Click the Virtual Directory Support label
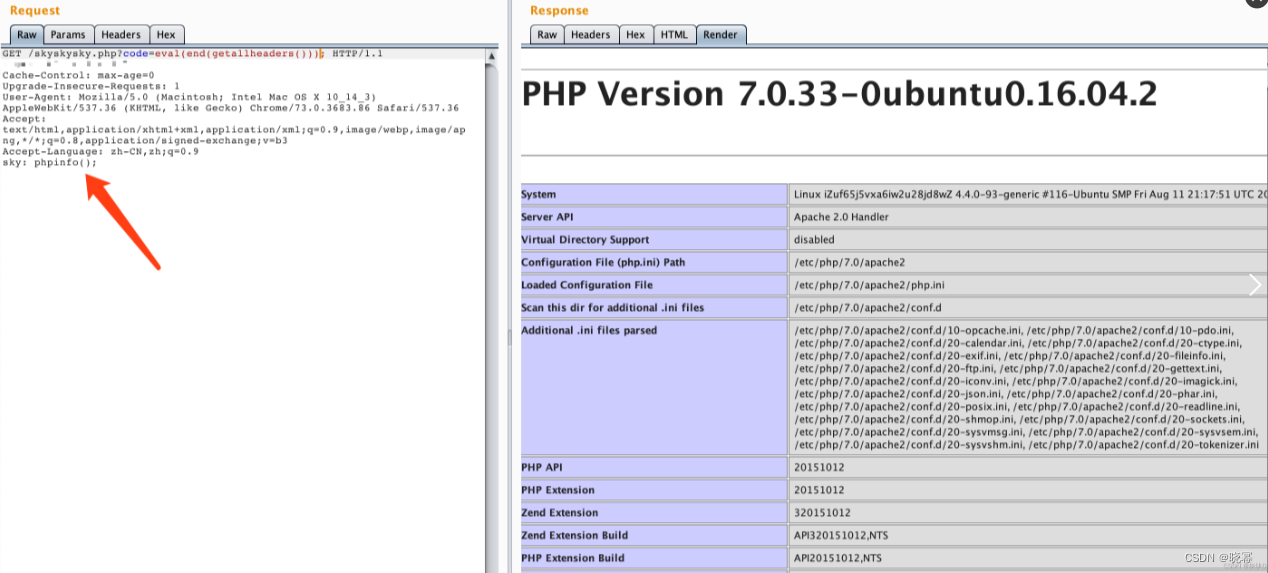The image size is (1268, 573). [x=585, y=240]
